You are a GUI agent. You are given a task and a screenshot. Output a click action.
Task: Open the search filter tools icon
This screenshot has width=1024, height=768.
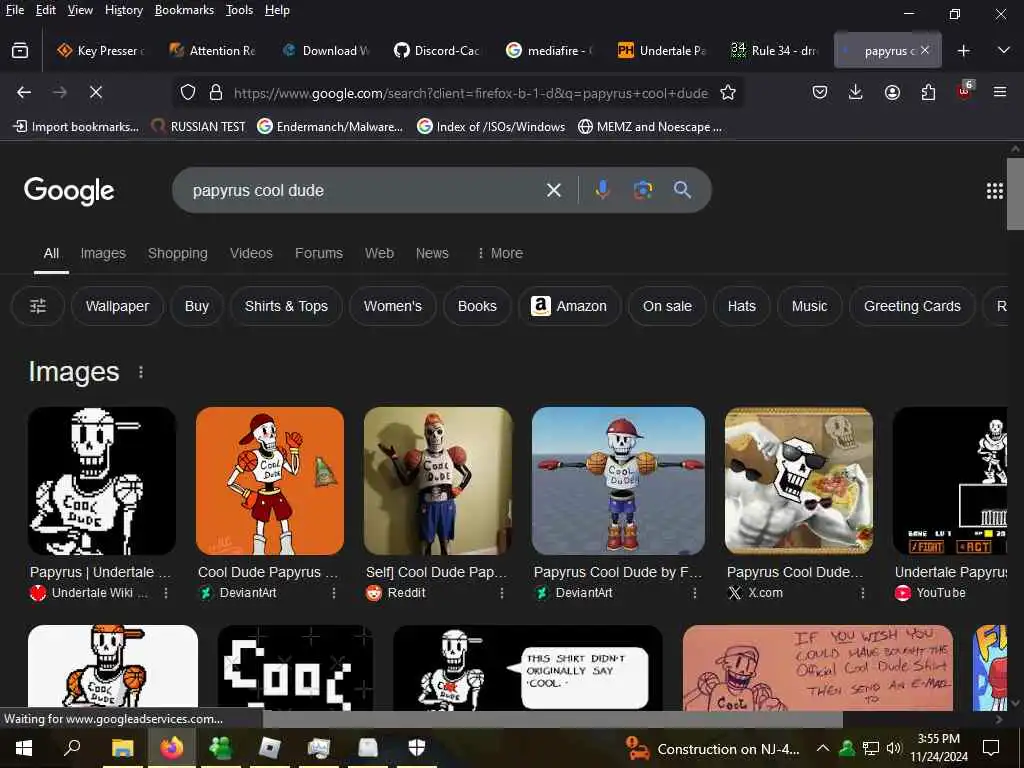[38, 306]
